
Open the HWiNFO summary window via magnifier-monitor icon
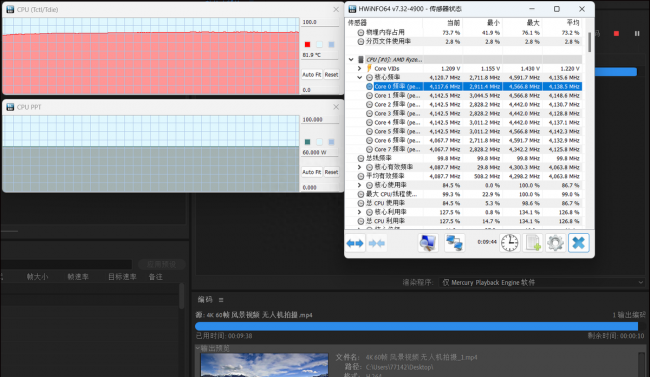coord(427,243)
